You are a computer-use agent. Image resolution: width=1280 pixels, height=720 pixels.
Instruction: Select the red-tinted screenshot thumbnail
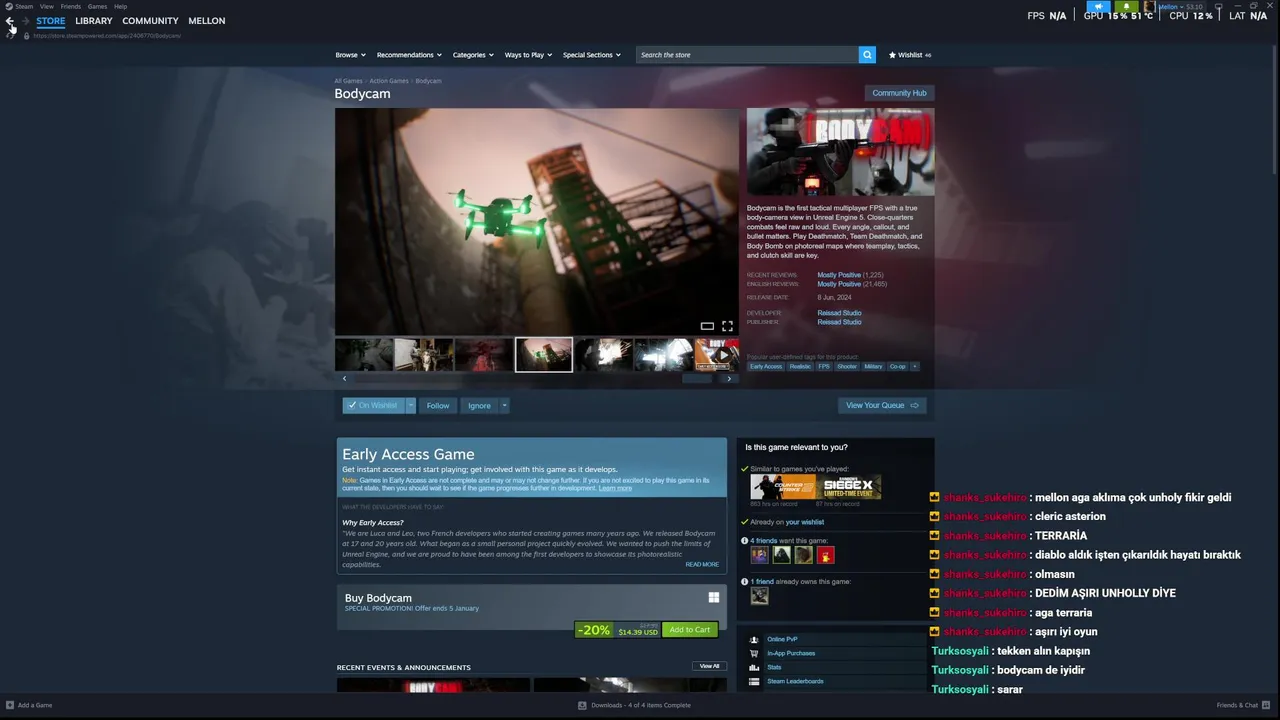483,354
